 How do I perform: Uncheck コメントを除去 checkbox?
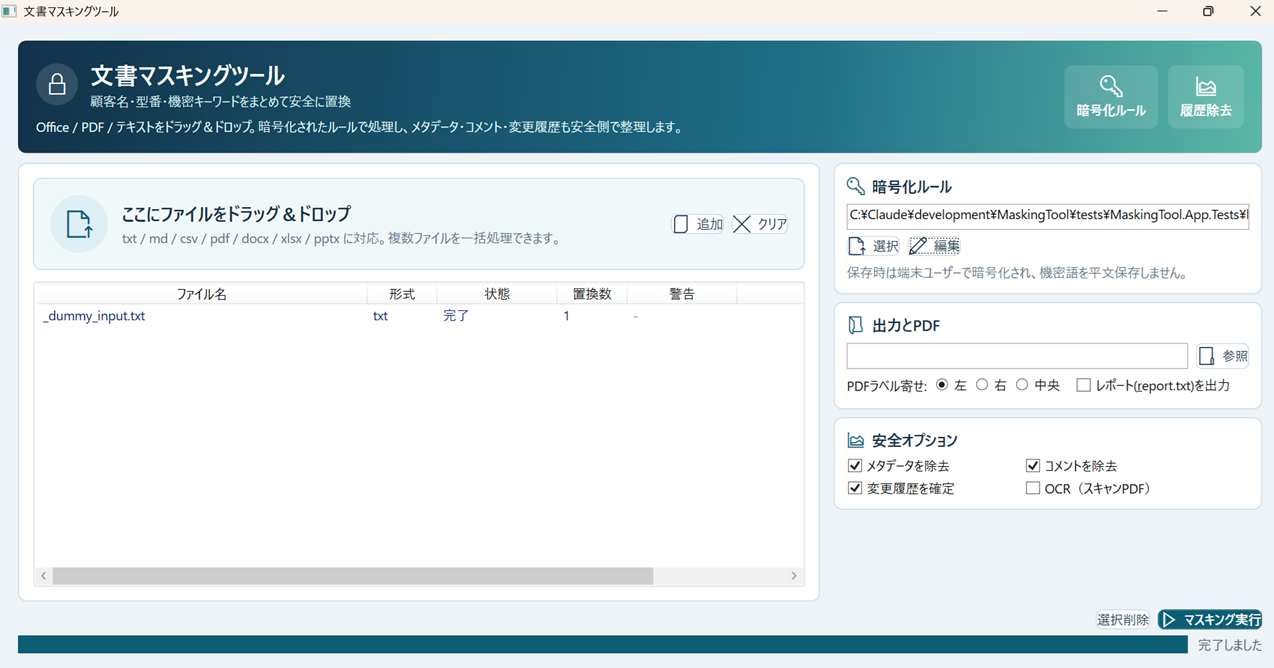[1033, 466]
